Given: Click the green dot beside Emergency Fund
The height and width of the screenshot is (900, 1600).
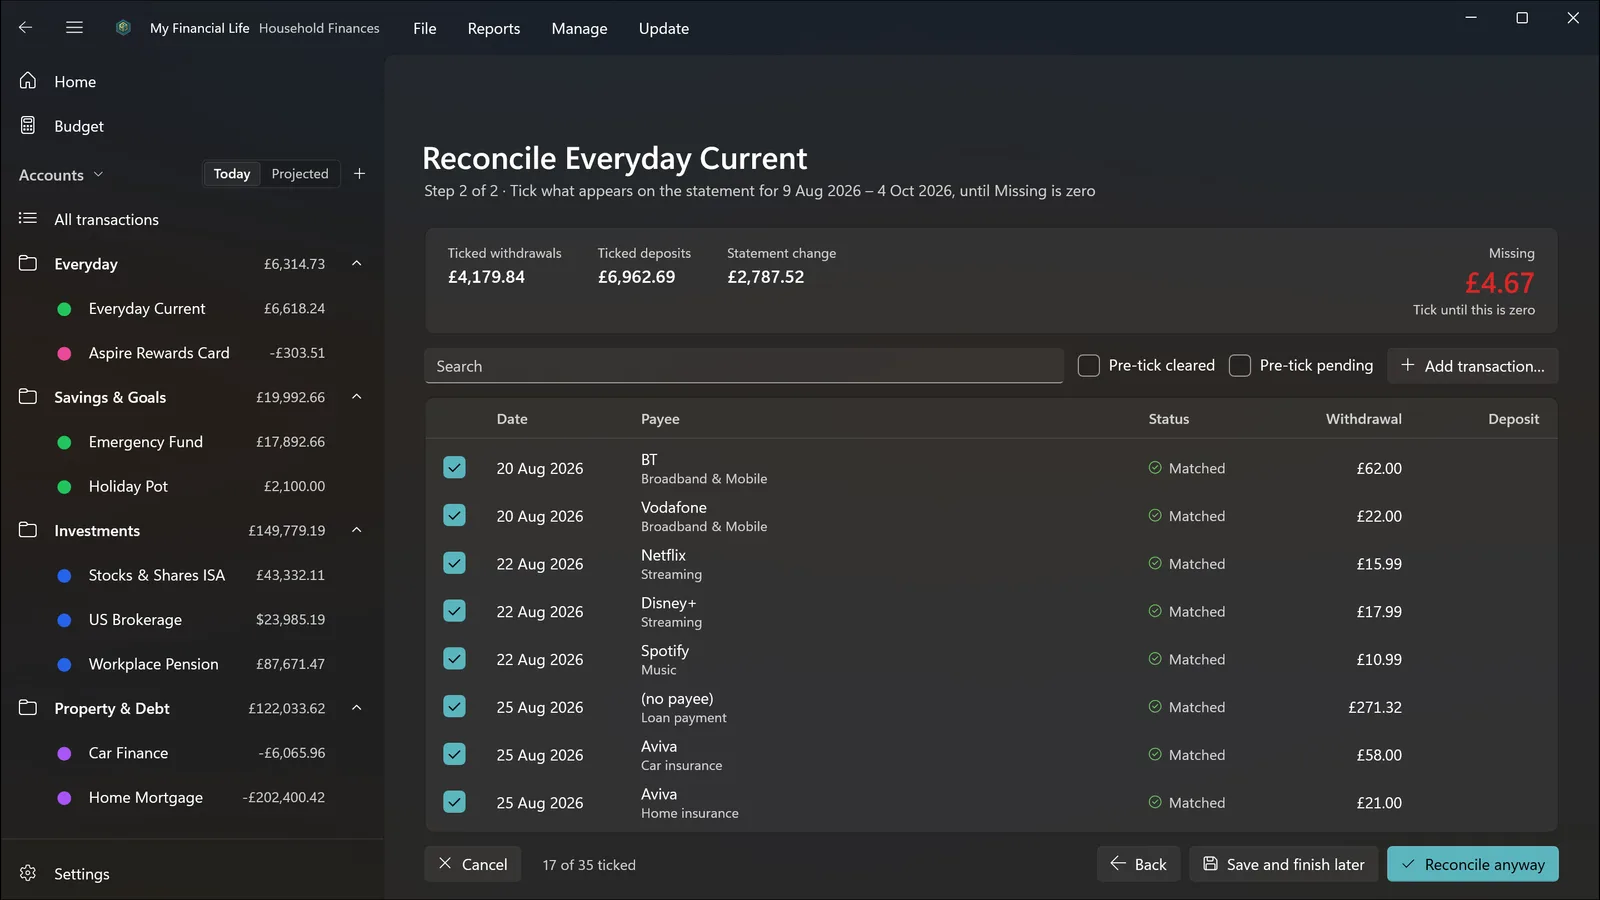Looking at the screenshot, I should (64, 442).
